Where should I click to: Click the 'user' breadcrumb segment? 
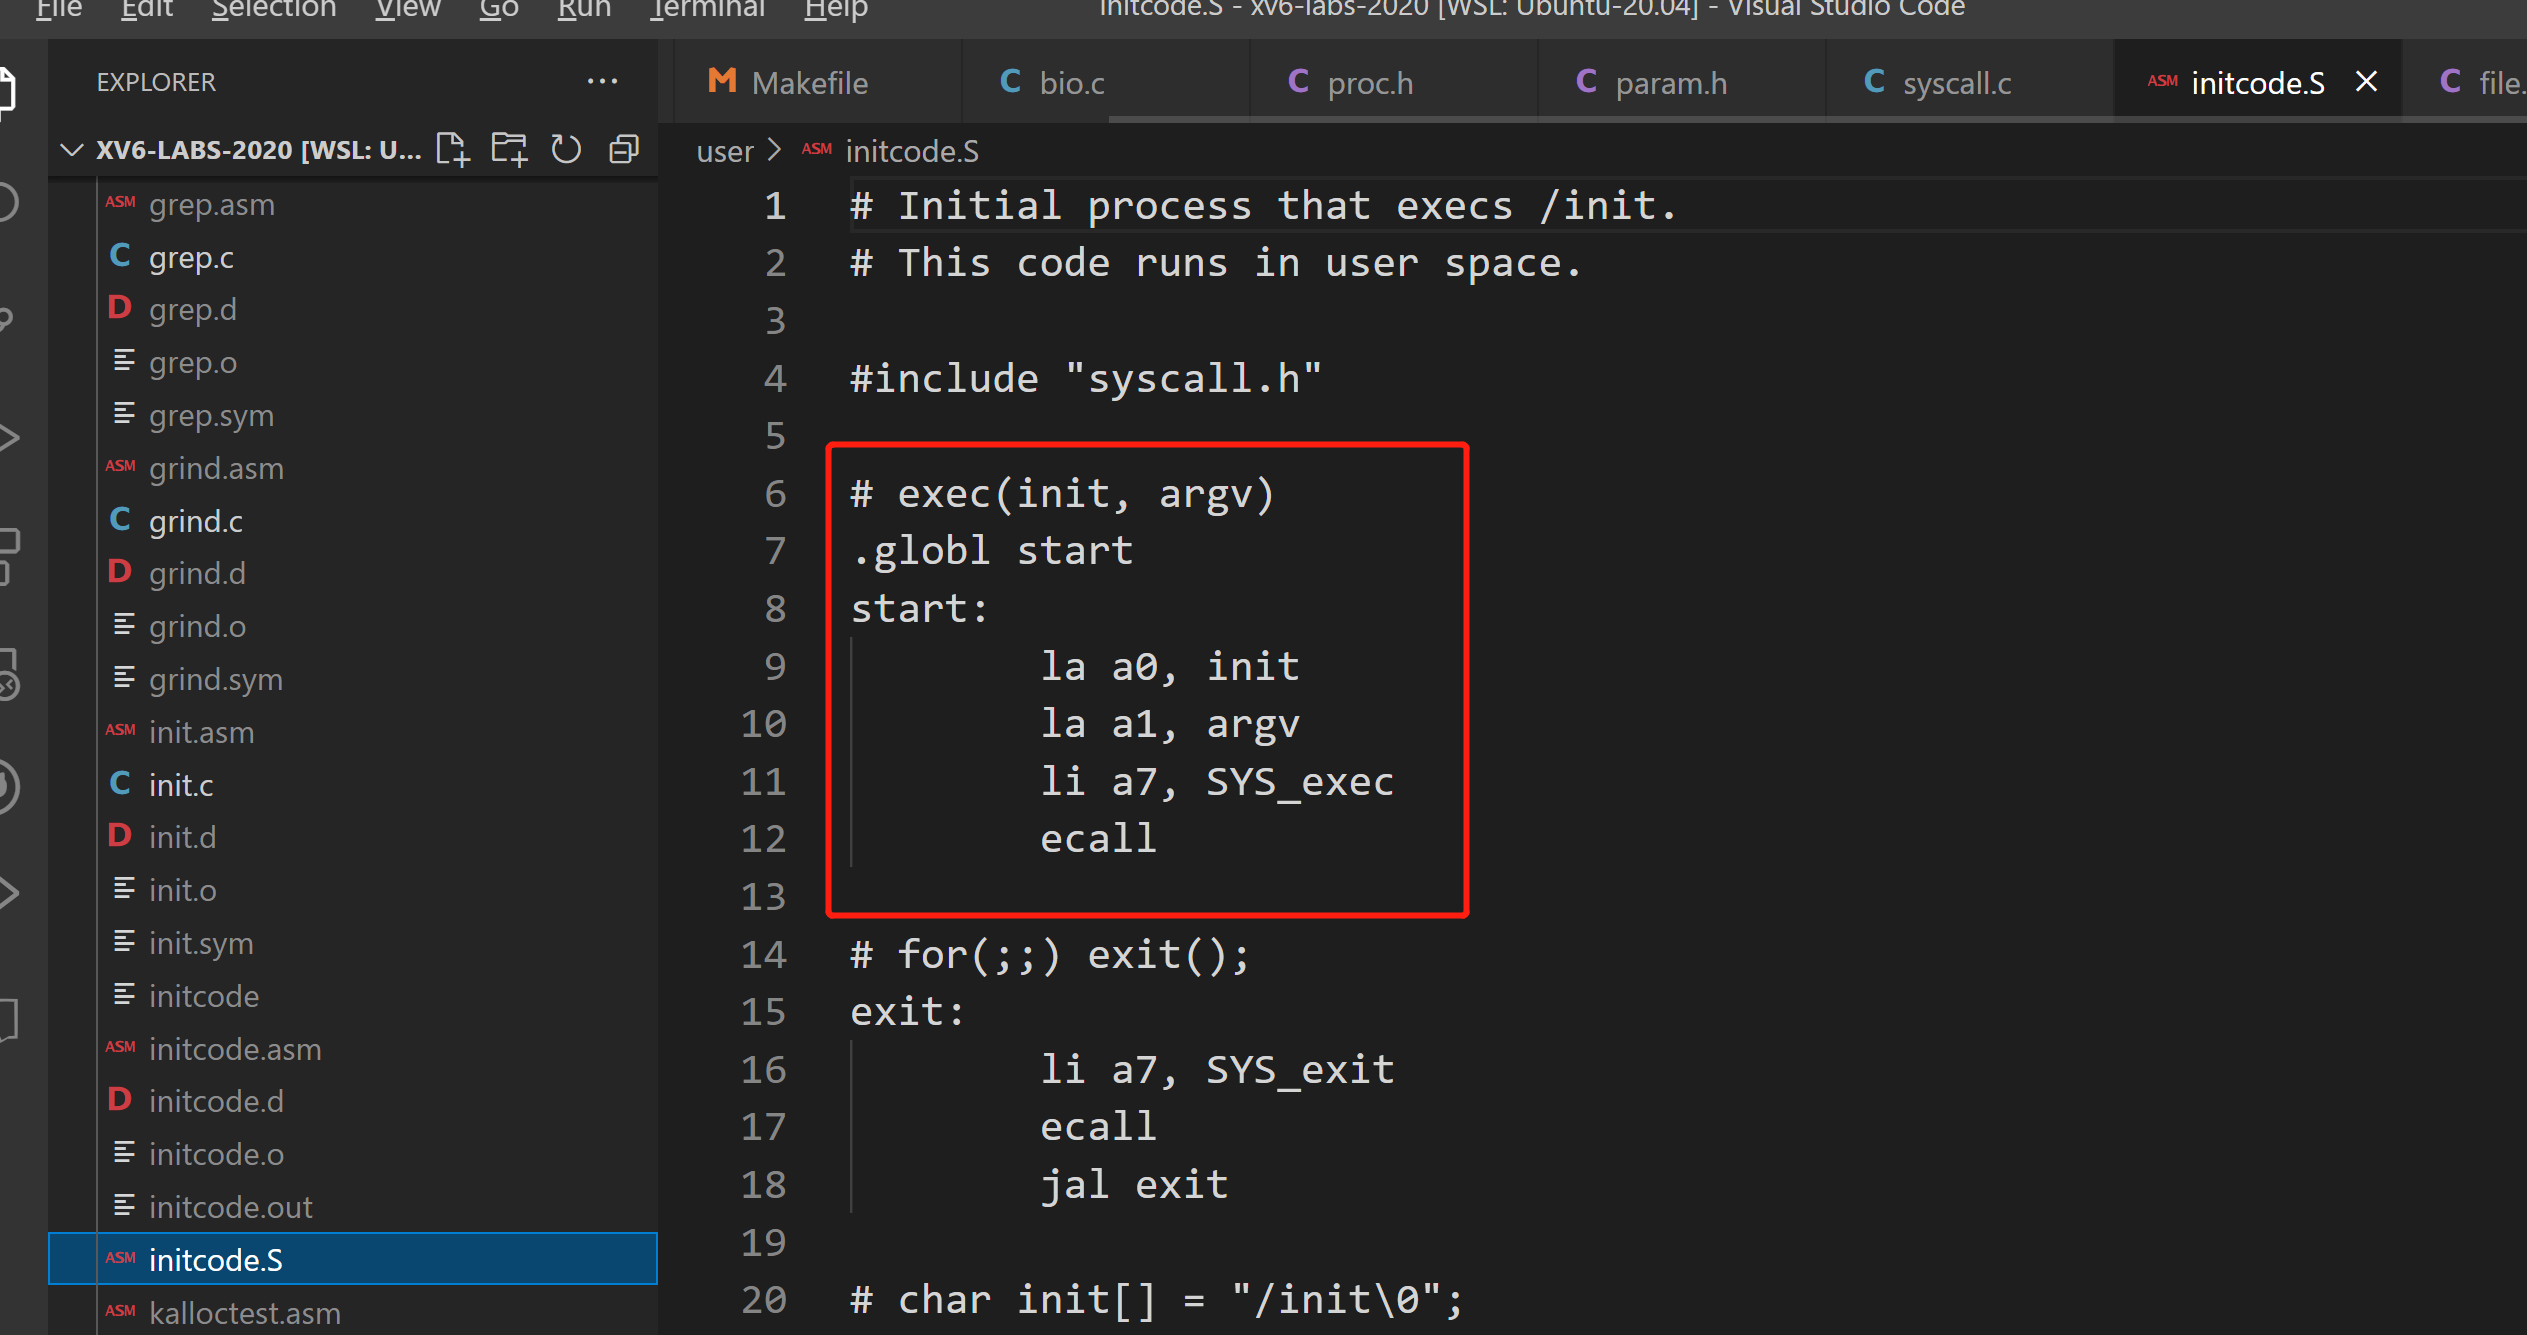click(x=724, y=152)
